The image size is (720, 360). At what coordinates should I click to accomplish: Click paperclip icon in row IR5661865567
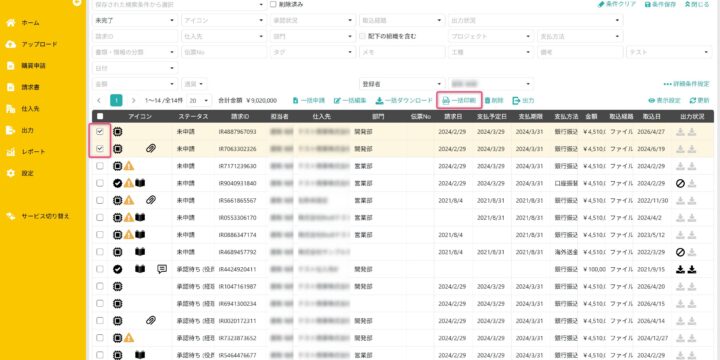click(151, 200)
